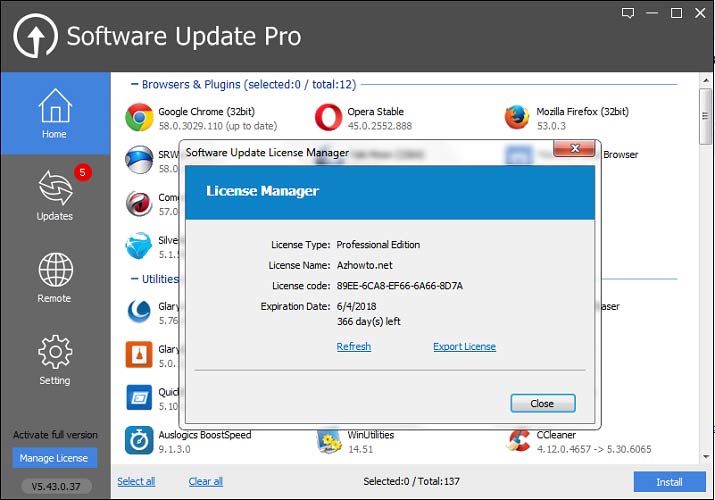The width and height of the screenshot is (715, 500).
Task: Click CCleaner version 4.12.0.4657 -> 5.30.6065
Action: coord(594,449)
